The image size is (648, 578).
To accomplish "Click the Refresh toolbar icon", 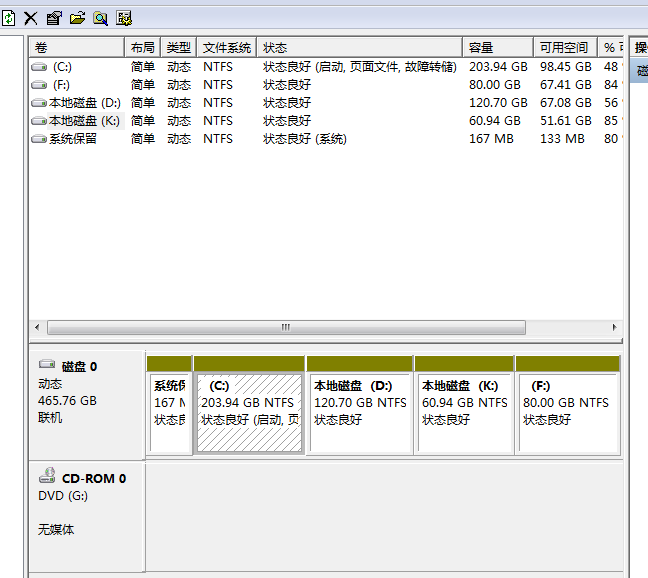I will (x=9, y=18).
